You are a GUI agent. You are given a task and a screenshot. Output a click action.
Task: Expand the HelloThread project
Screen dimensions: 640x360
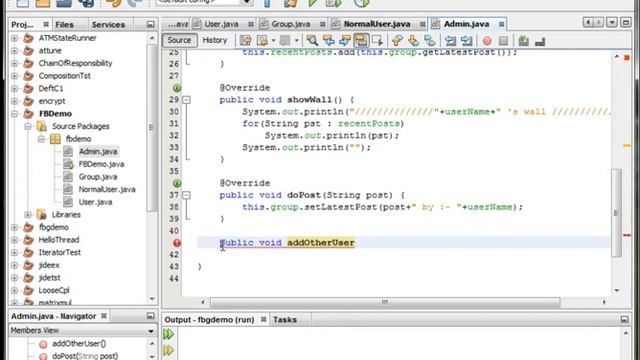click(14, 240)
